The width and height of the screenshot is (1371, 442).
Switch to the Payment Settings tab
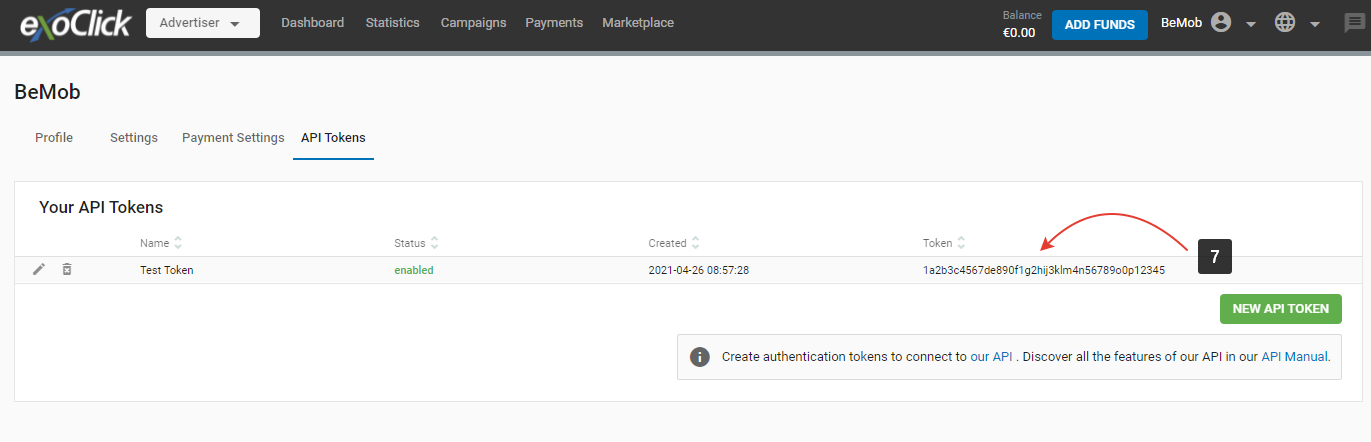(x=233, y=138)
